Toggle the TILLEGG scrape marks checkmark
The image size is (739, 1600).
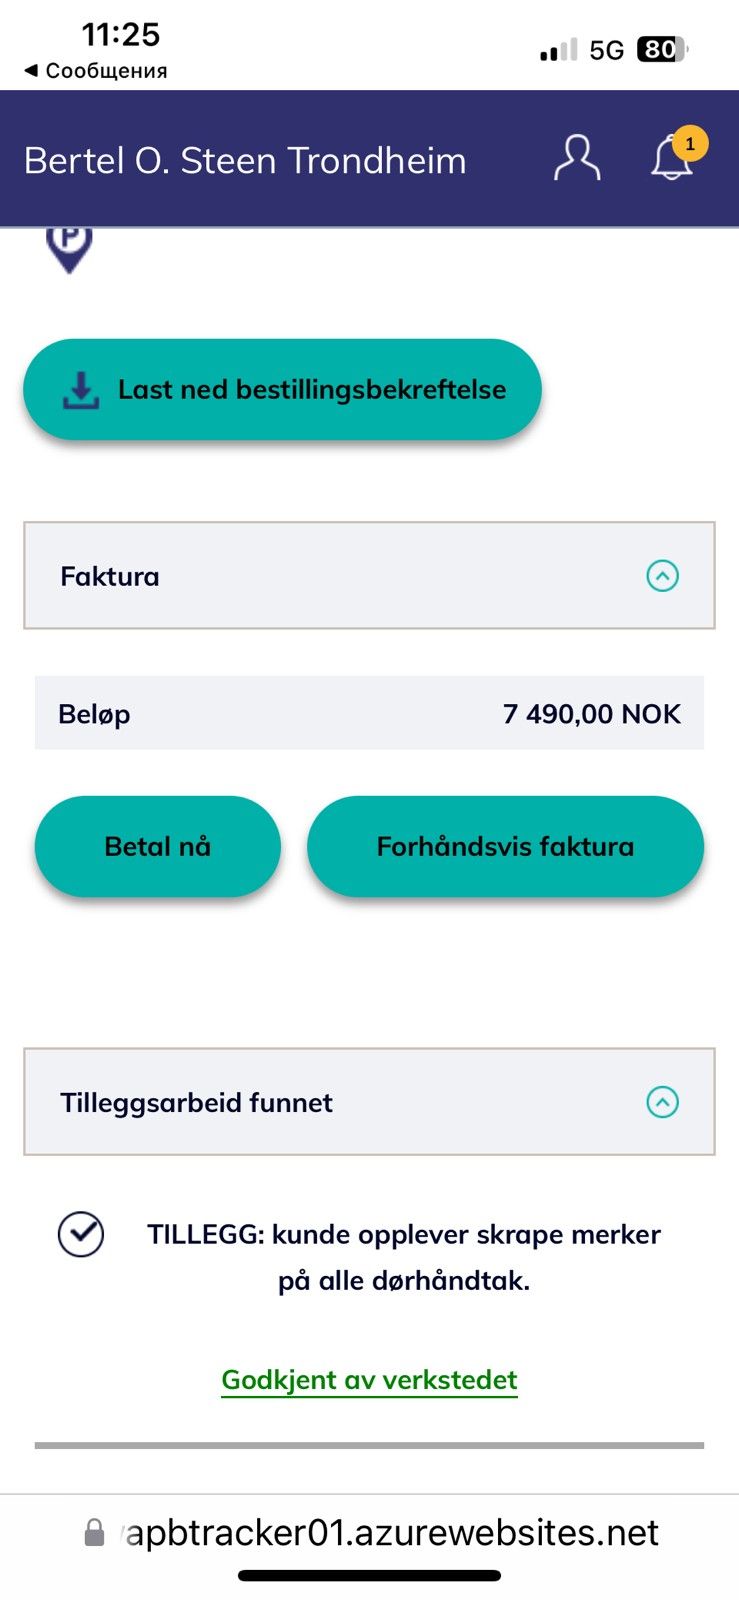pyautogui.click(x=81, y=1234)
